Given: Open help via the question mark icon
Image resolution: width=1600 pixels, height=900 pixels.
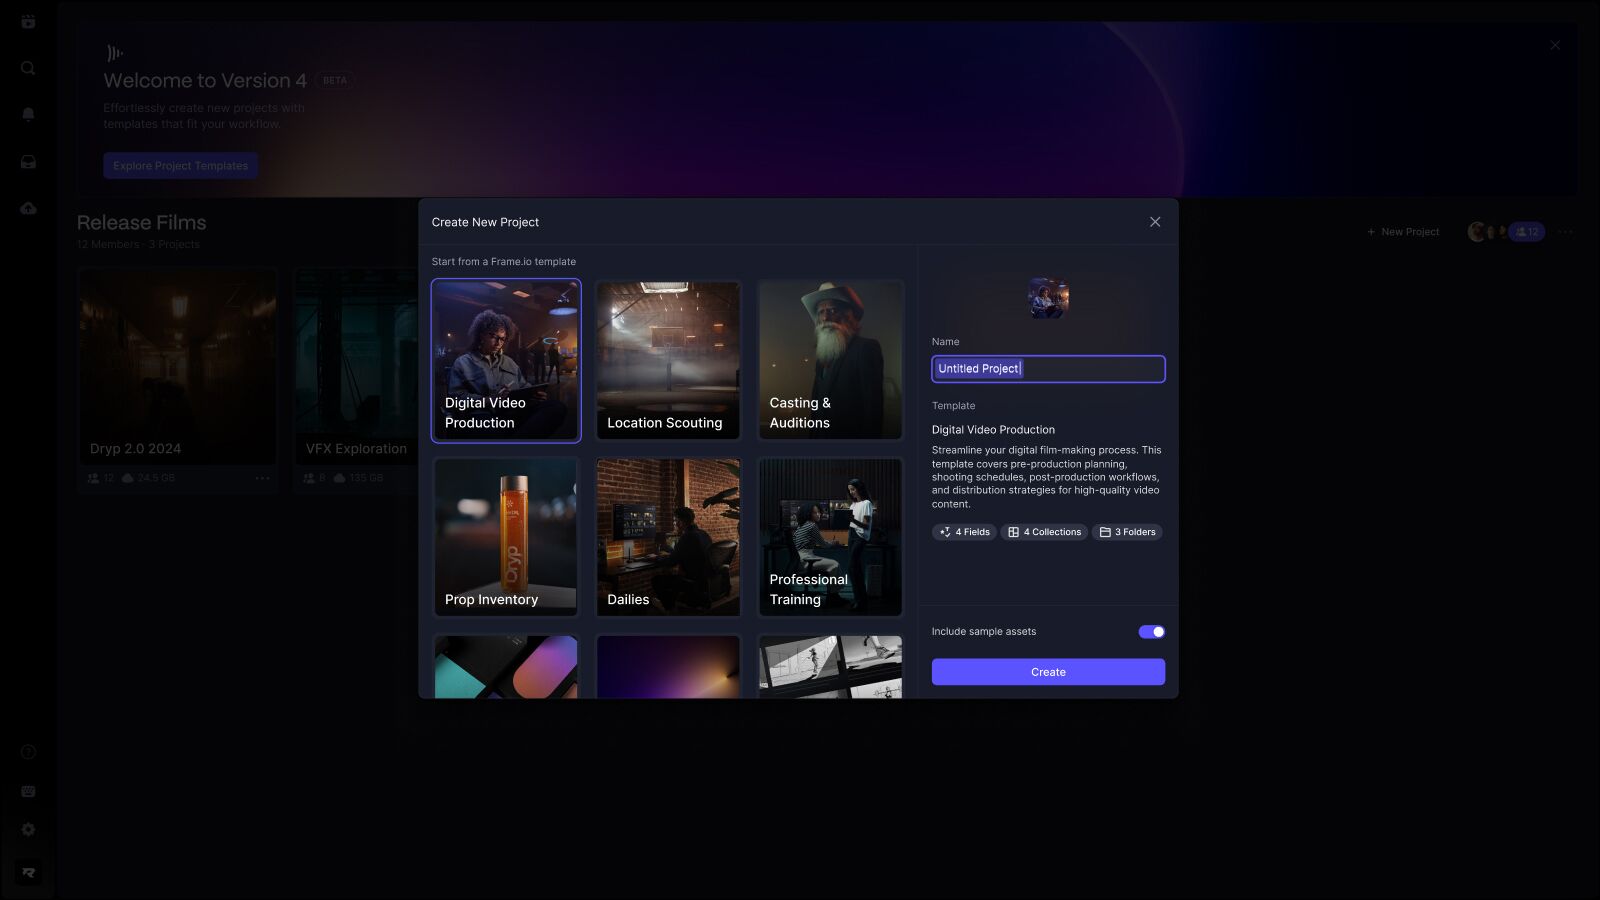Looking at the screenshot, I should point(28,751).
